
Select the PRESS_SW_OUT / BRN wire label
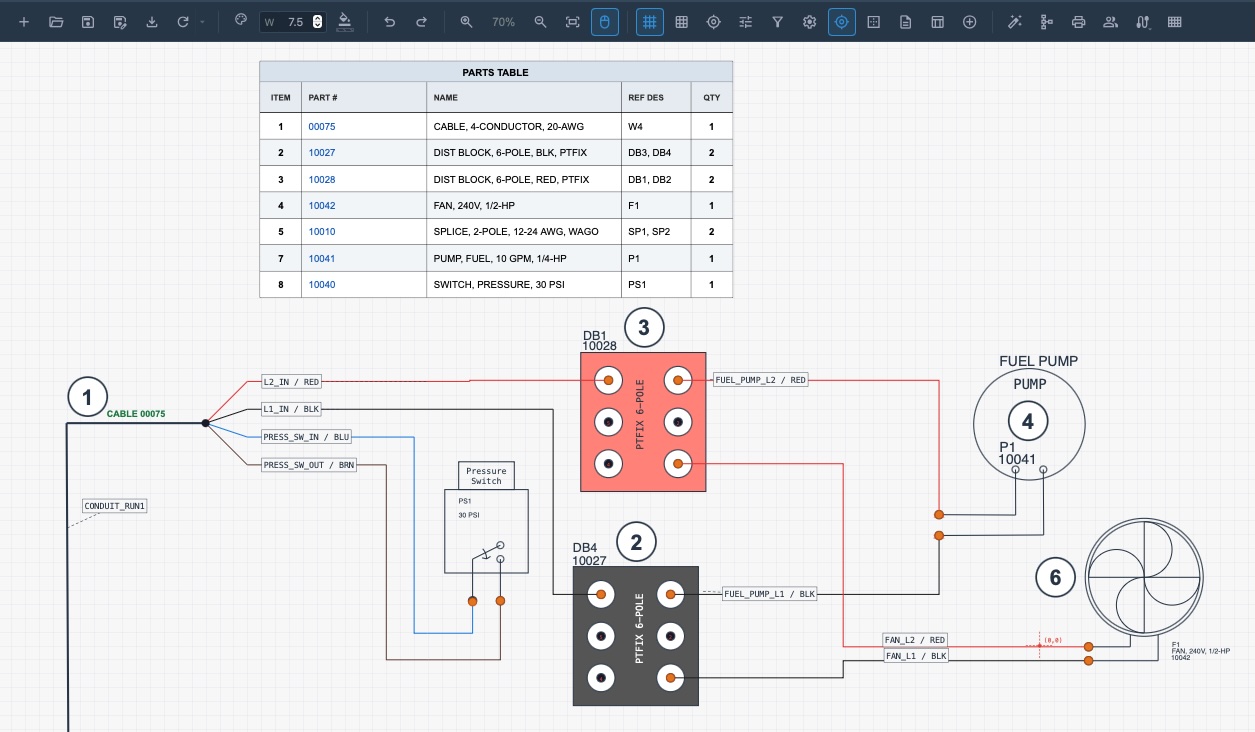click(309, 465)
